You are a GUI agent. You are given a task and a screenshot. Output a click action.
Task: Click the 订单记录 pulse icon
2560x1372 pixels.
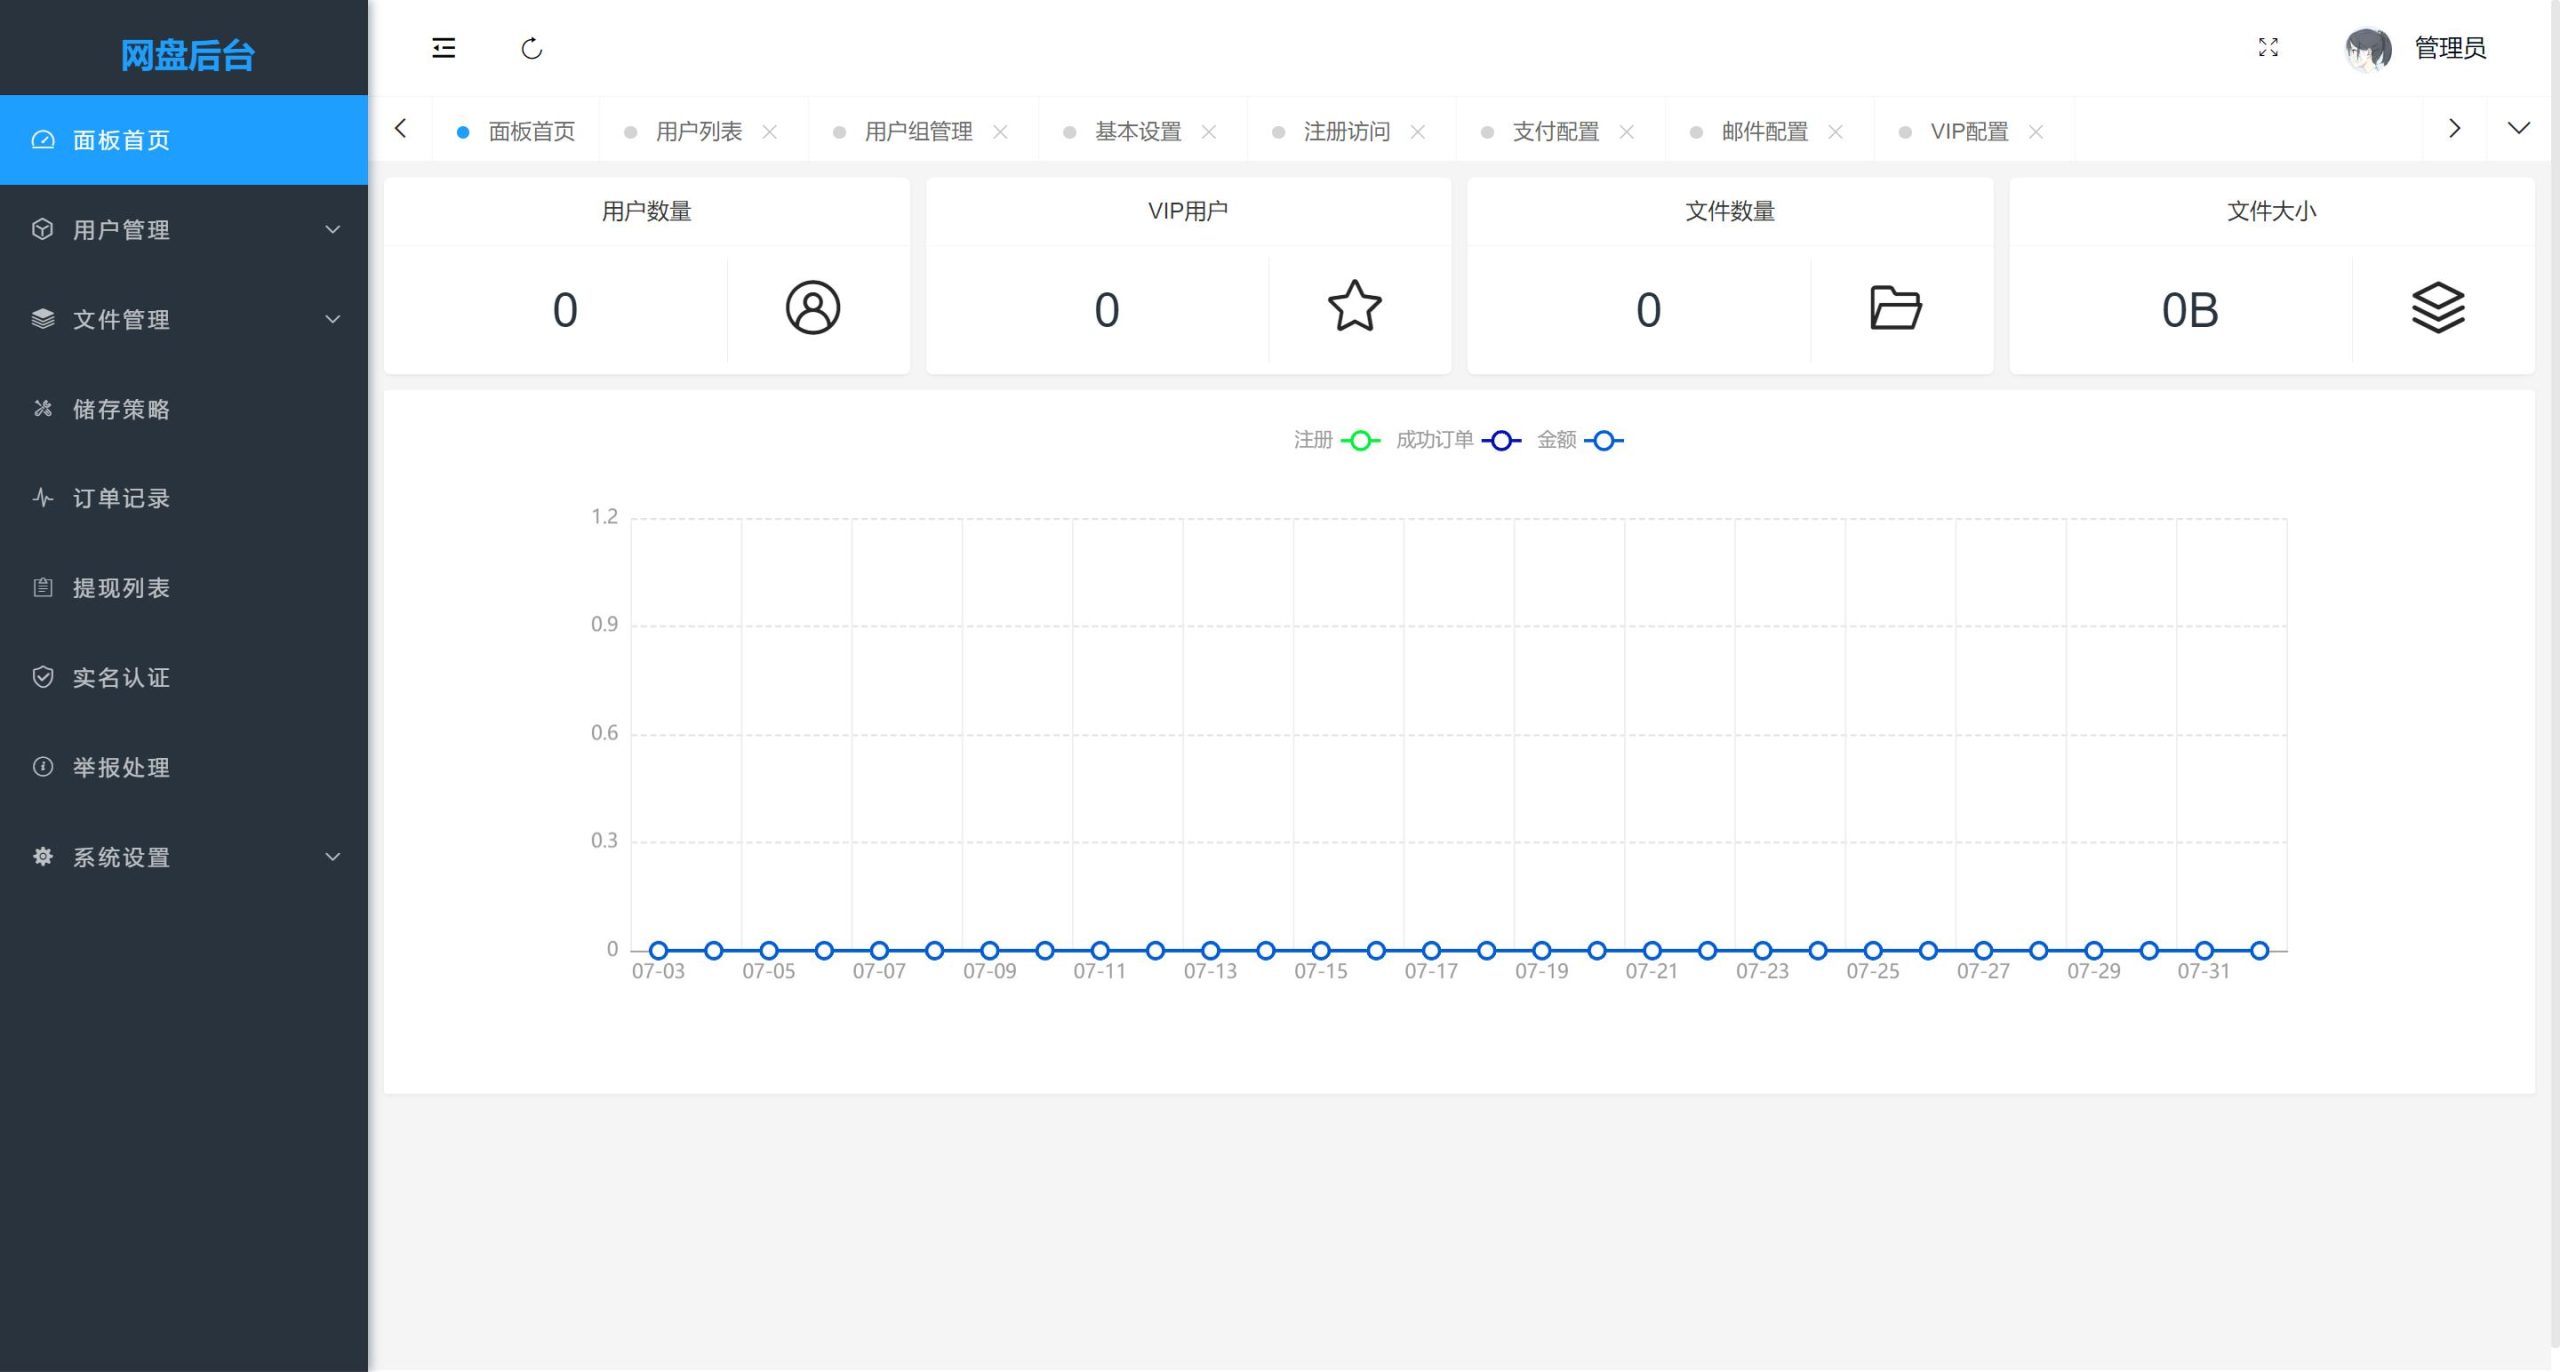pyautogui.click(x=42, y=497)
